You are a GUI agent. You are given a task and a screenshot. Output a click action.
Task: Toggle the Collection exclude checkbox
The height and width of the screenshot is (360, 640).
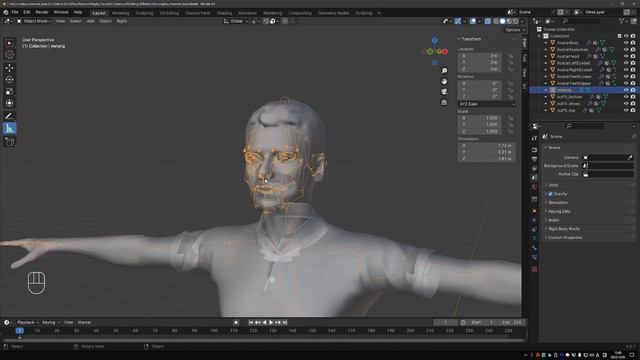pos(620,36)
